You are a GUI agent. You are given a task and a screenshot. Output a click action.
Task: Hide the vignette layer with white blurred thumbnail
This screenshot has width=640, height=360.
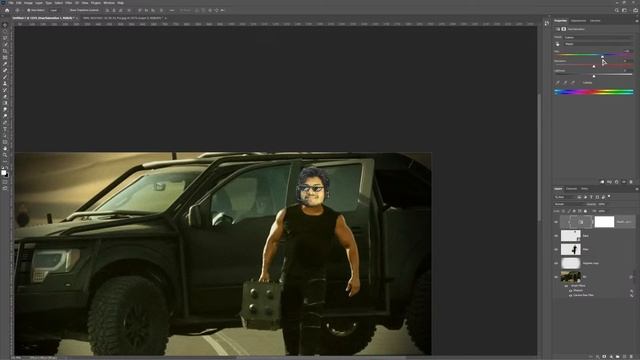click(556, 263)
